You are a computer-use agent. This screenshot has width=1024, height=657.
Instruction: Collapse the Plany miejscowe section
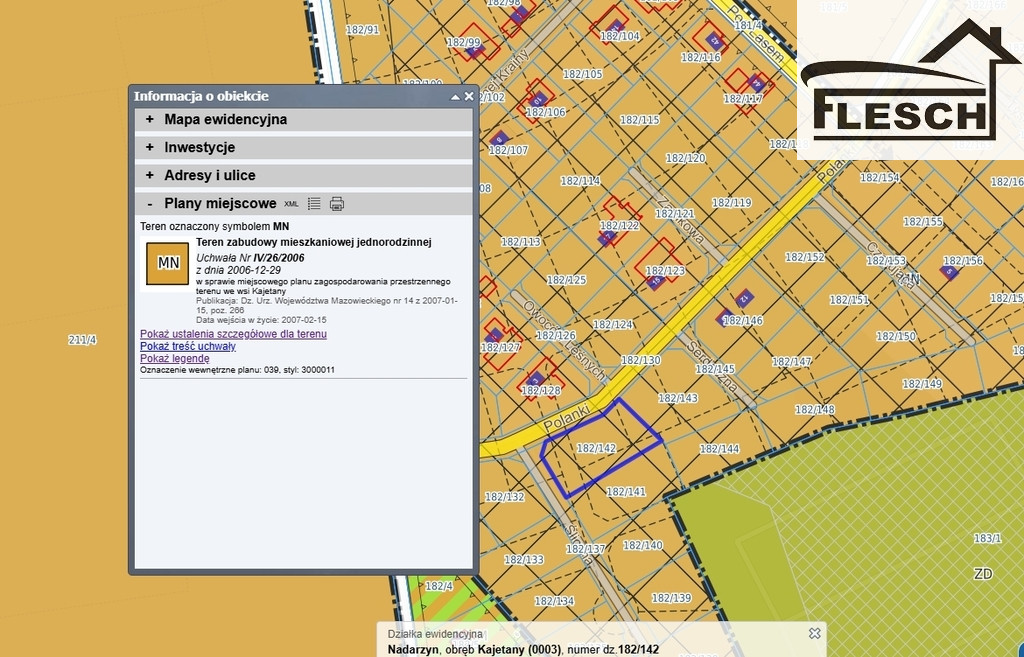[150, 204]
